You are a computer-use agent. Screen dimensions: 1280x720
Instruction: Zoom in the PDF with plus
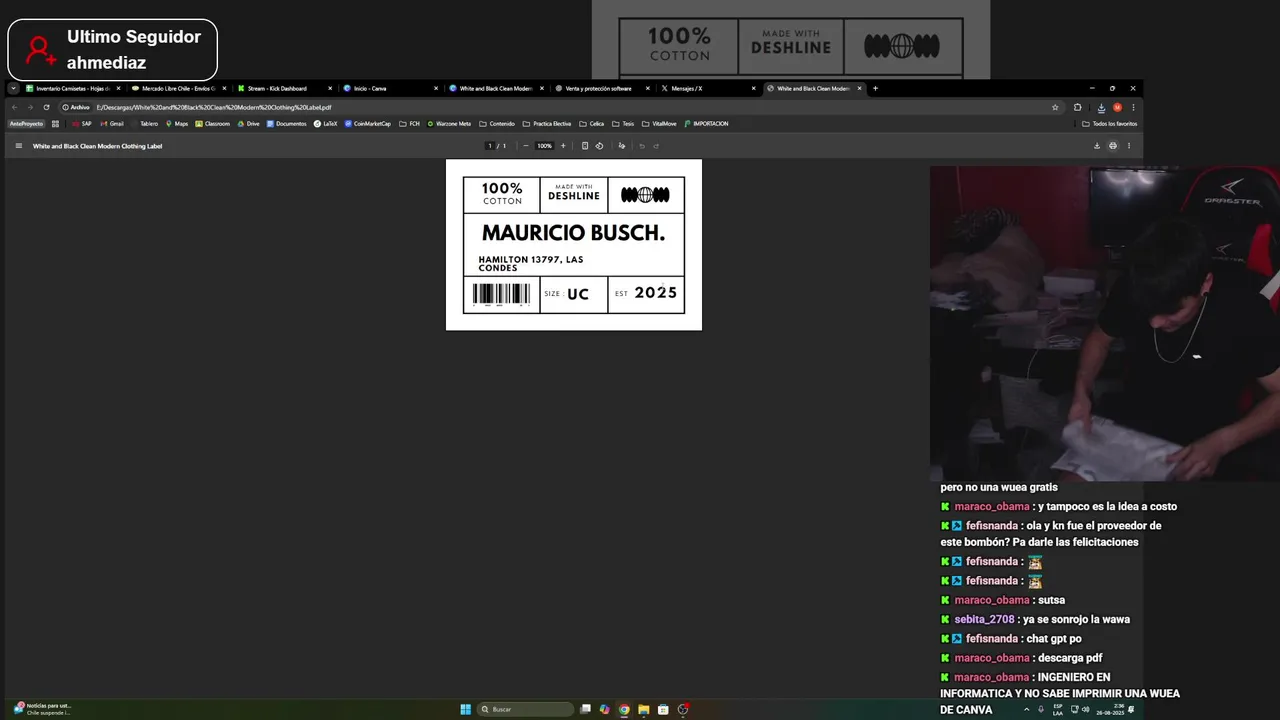562,146
